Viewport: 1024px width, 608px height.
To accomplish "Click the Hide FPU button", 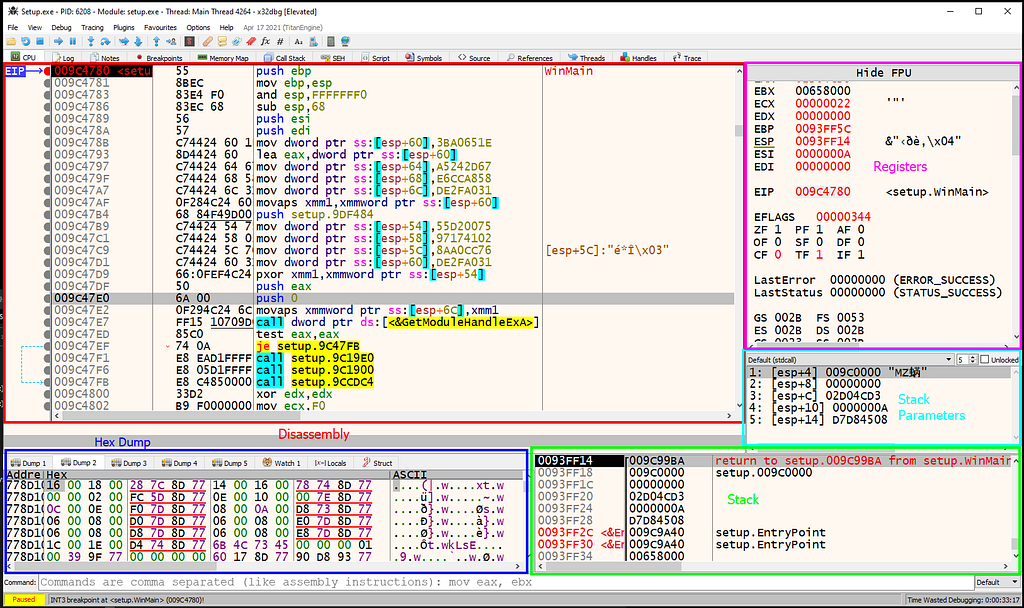I will 883,72.
